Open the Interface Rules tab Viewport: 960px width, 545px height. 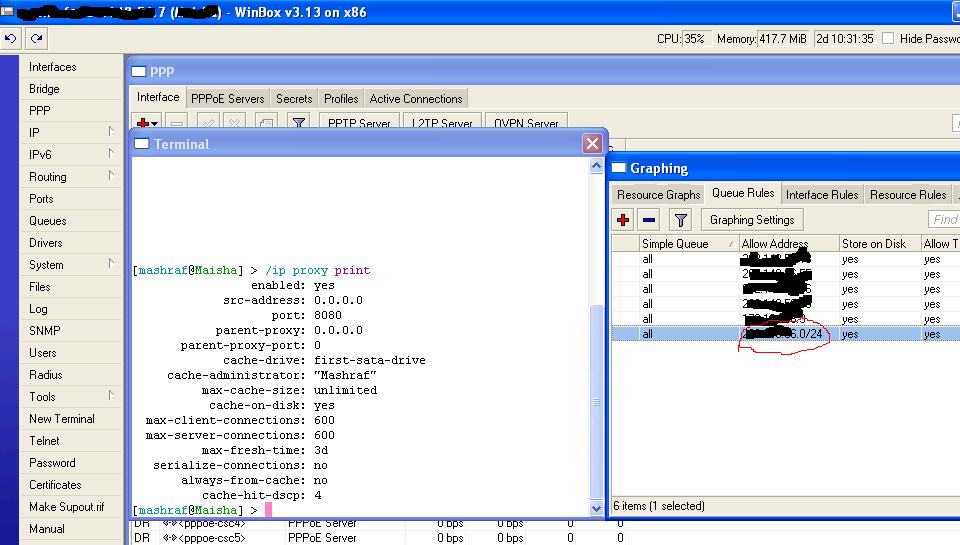tap(822, 195)
